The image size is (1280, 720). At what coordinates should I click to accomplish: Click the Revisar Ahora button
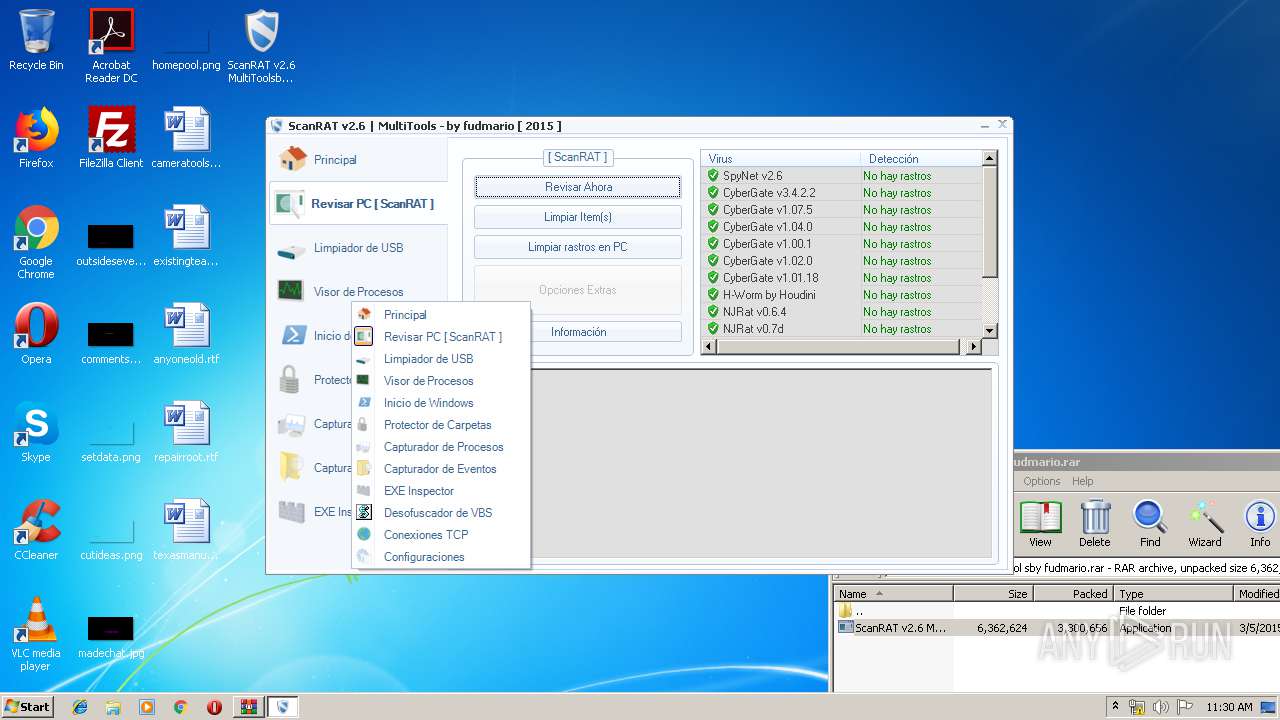pyautogui.click(x=578, y=187)
